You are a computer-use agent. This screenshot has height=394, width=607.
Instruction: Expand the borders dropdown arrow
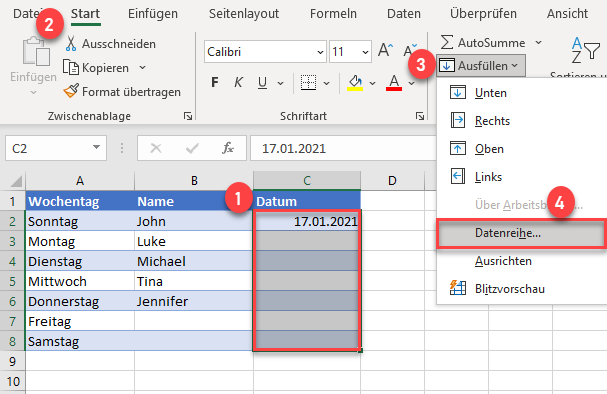(327, 83)
